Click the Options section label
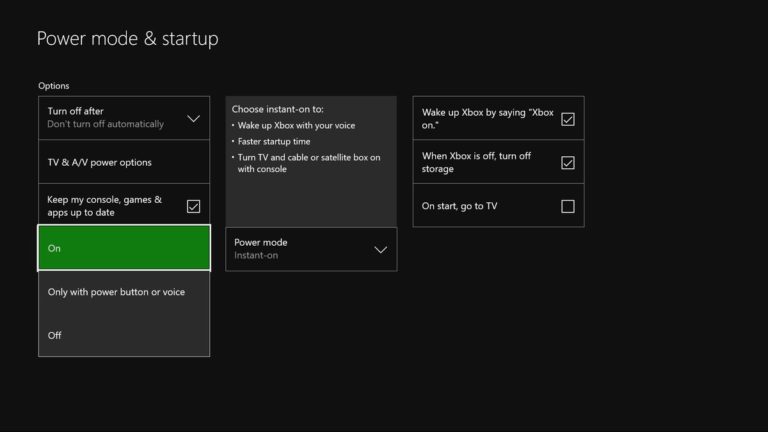The image size is (768, 432). pos(54,86)
